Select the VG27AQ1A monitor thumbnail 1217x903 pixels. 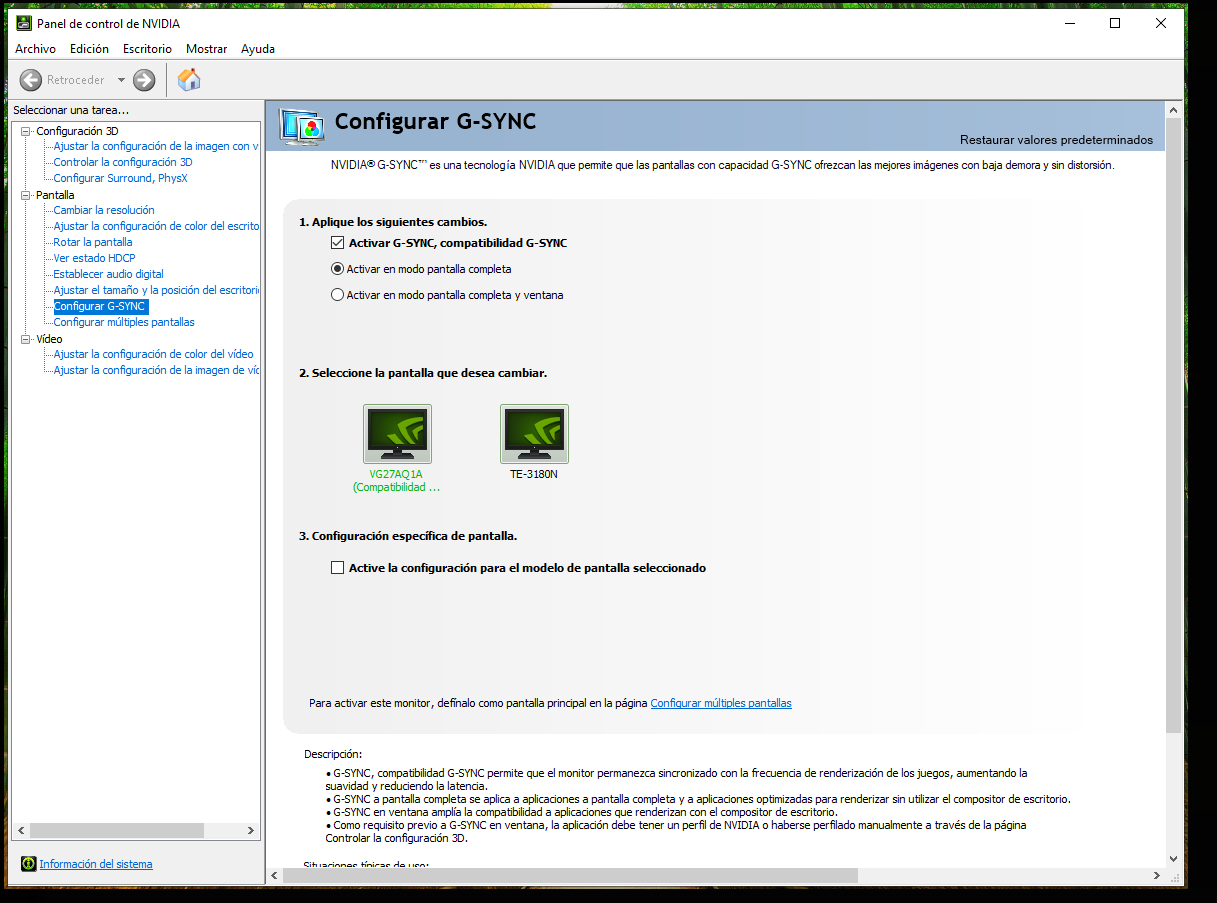click(x=397, y=434)
